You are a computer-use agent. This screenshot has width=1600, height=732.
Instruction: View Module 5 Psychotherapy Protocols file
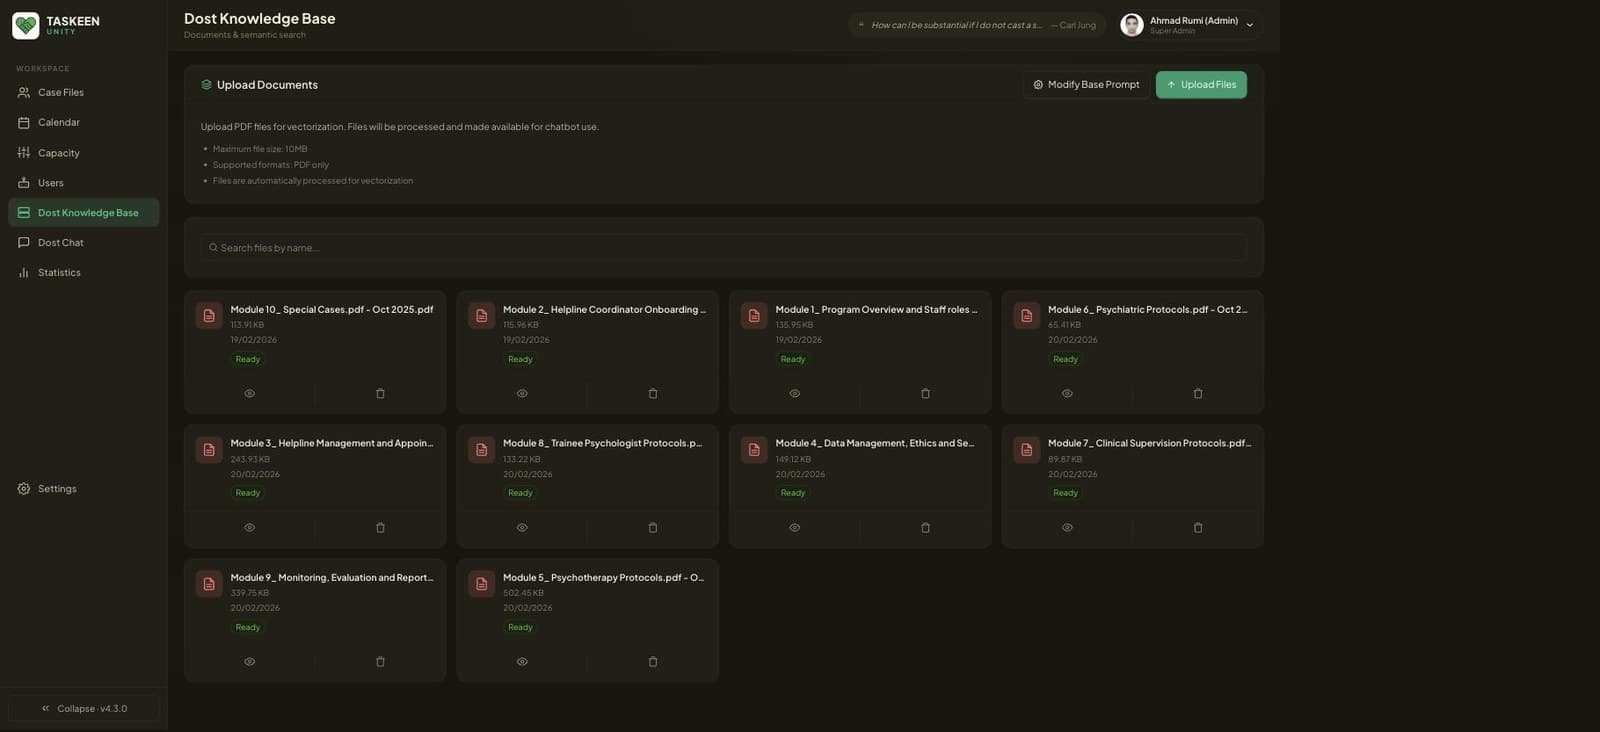522,662
